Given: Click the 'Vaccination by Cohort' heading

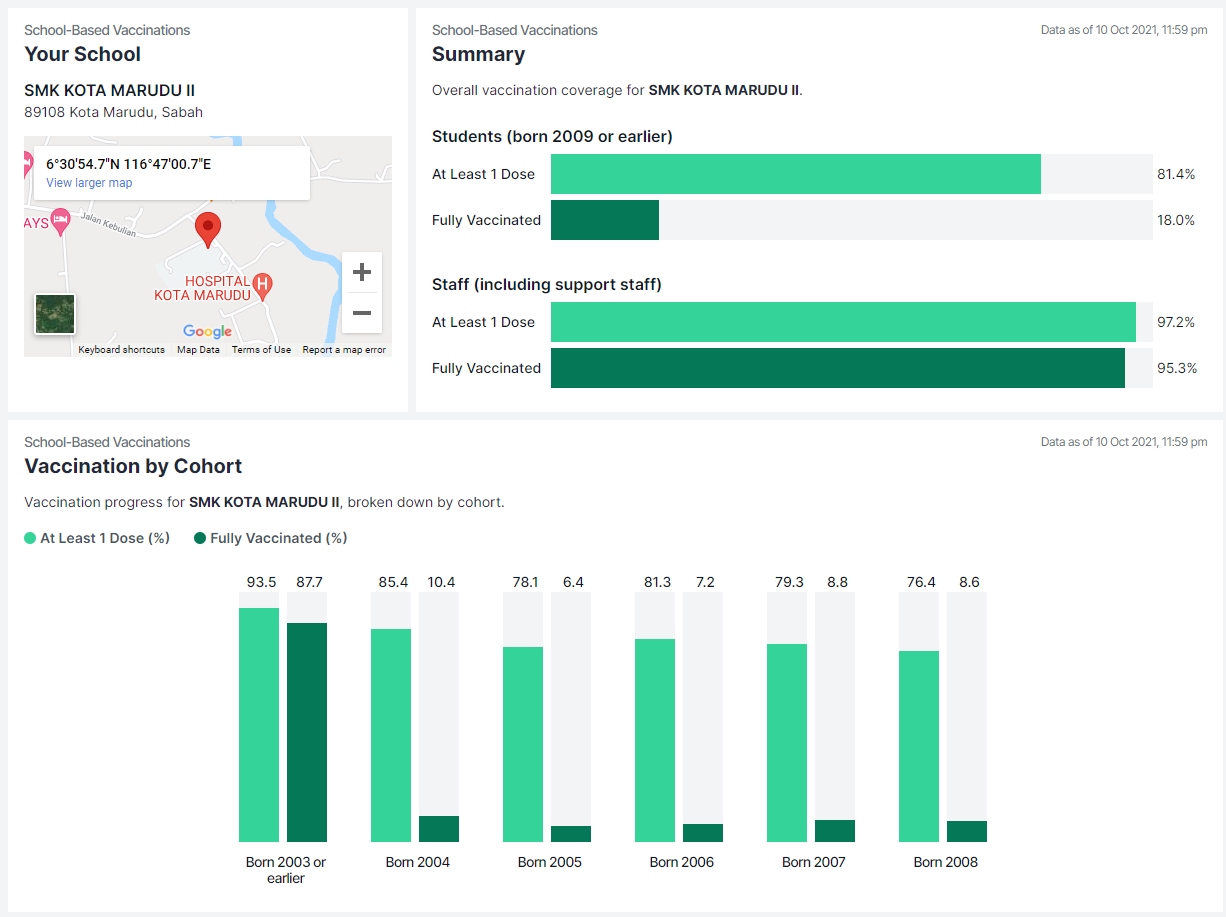Looking at the screenshot, I should tap(133, 466).
